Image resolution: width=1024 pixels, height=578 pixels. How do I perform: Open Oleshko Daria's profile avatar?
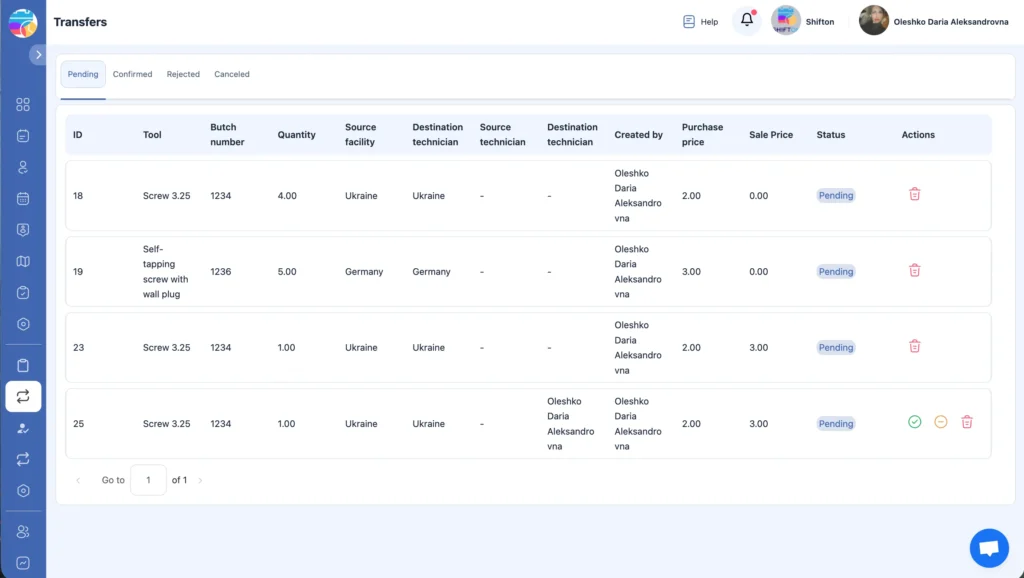click(x=872, y=20)
